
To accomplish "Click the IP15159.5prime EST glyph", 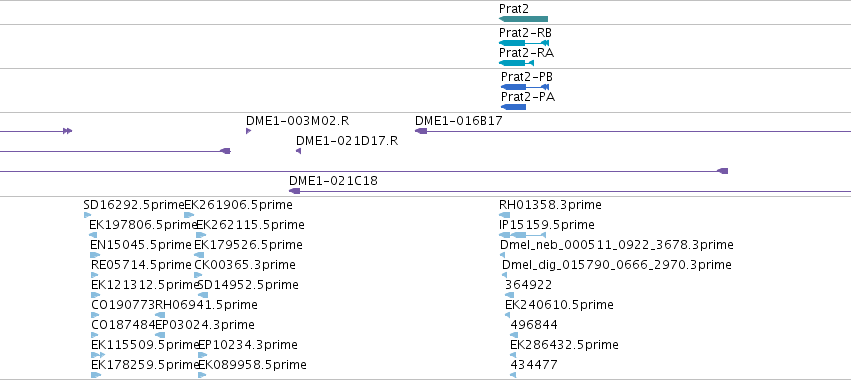I will tap(522, 235).
